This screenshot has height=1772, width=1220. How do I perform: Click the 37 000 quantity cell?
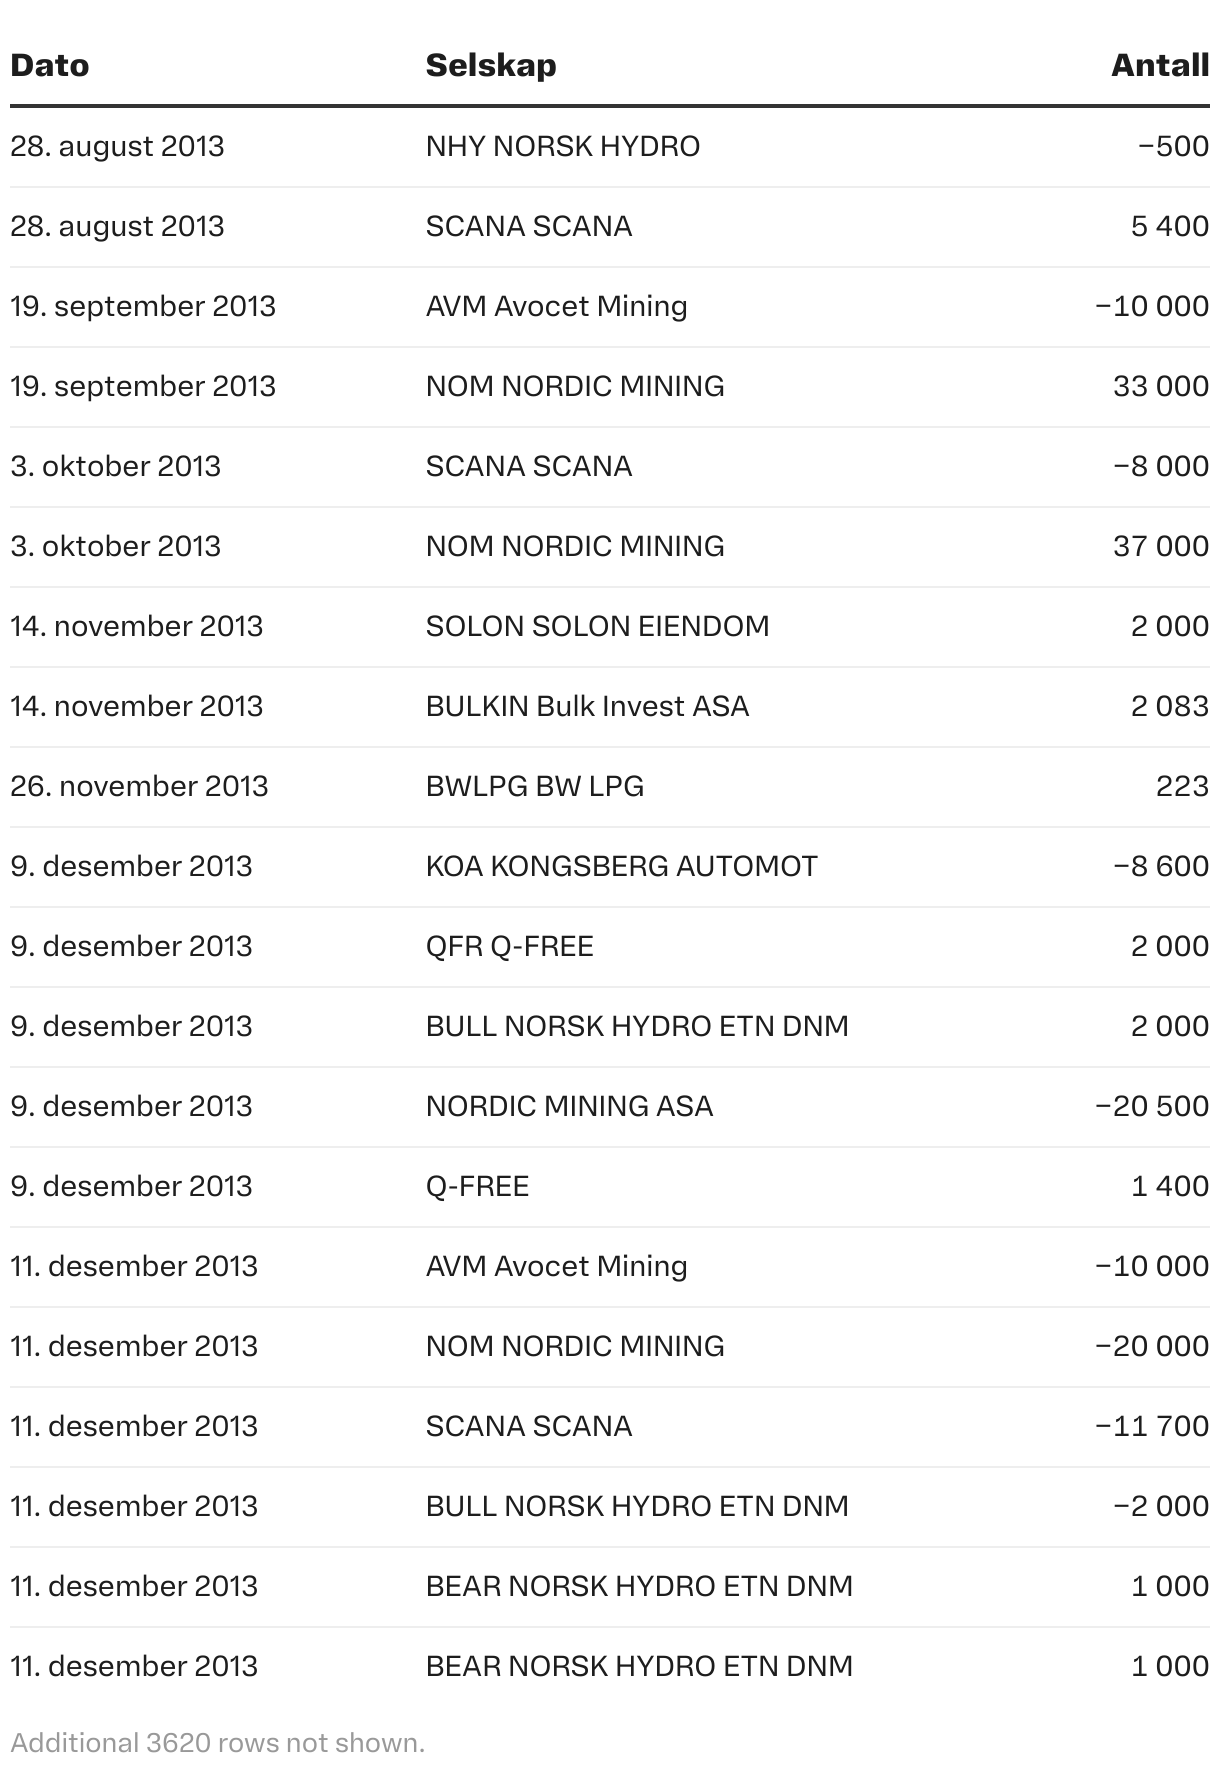(x=1160, y=547)
